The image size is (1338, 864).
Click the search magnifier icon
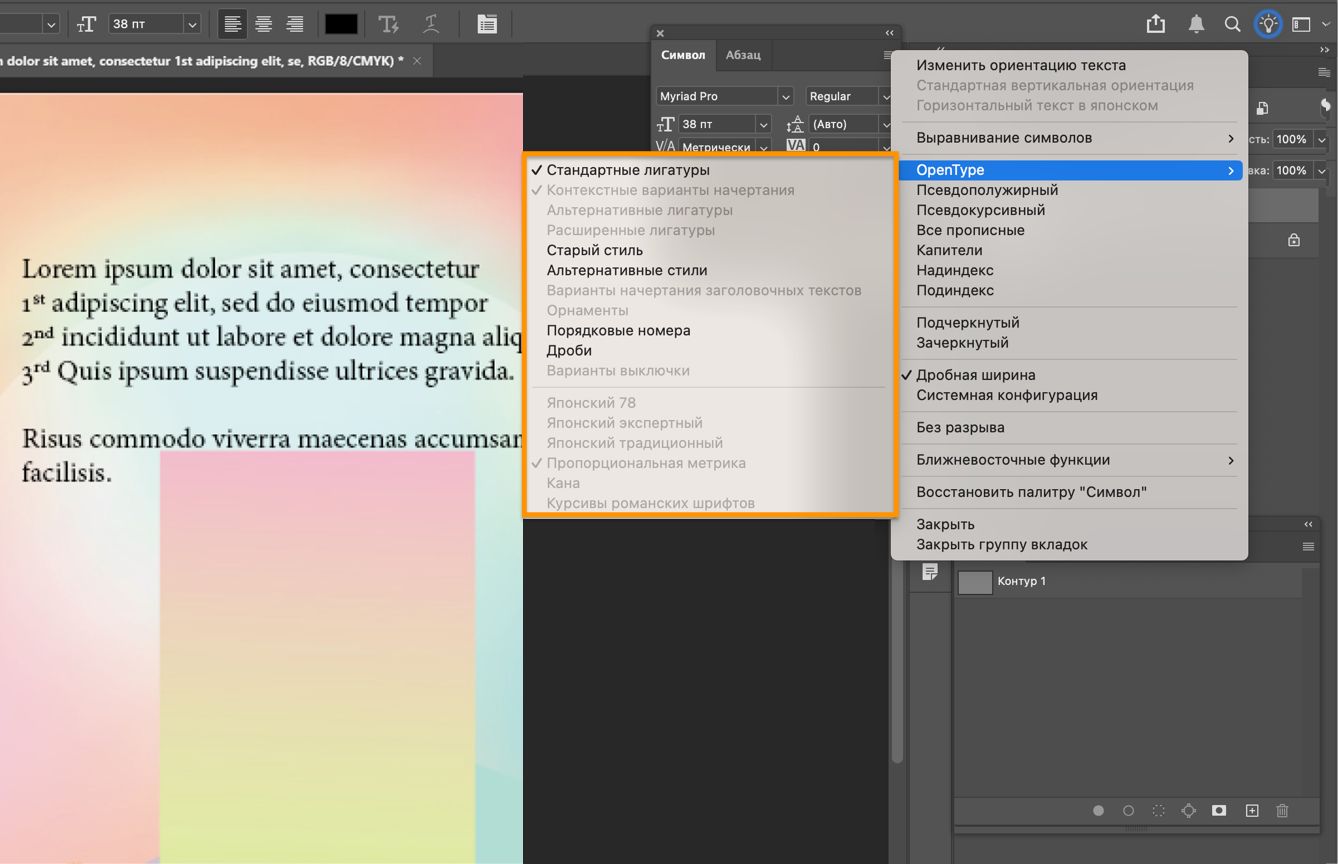[1233, 24]
